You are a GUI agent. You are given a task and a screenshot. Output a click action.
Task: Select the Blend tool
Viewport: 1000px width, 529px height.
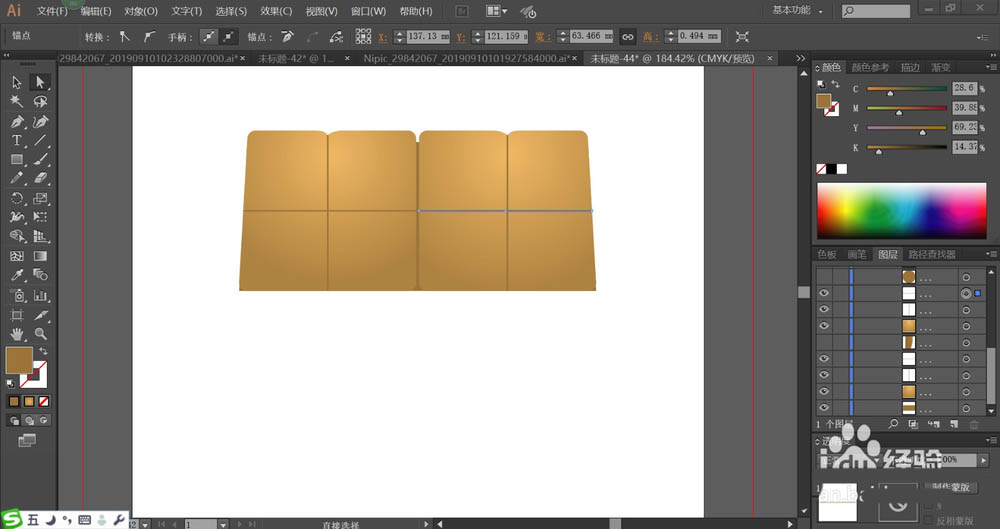tap(40, 275)
